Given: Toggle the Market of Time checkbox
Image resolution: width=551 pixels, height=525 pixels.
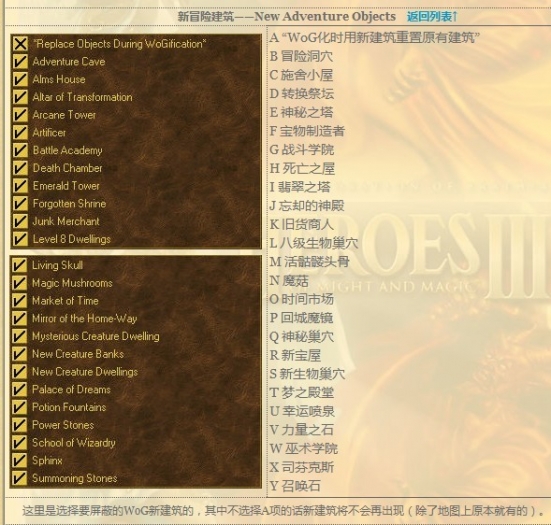Looking at the screenshot, I should click(19, 300).
